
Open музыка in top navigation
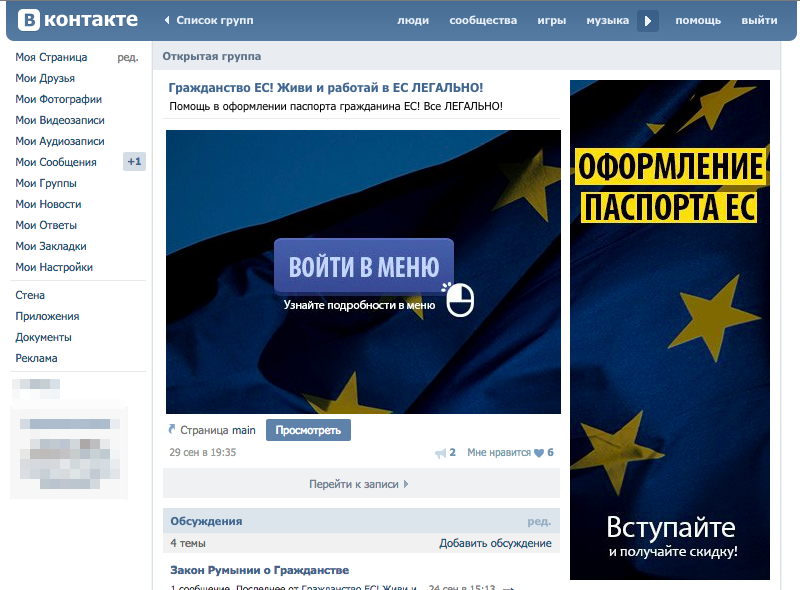tap(607, 21)
